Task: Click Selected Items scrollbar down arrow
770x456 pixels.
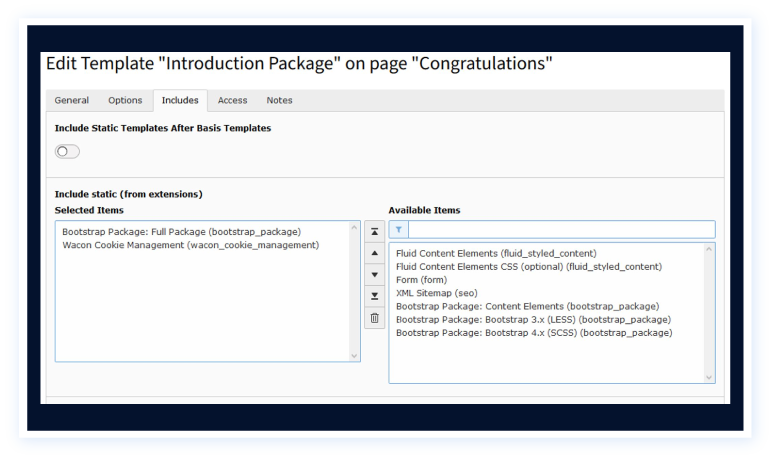Action: 353,355
